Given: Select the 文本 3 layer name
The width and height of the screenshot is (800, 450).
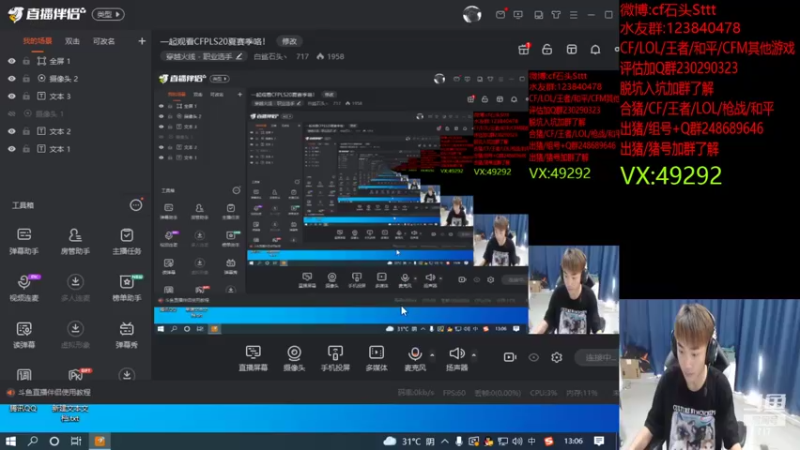Looking at the screenshot, I should point(60,96).
